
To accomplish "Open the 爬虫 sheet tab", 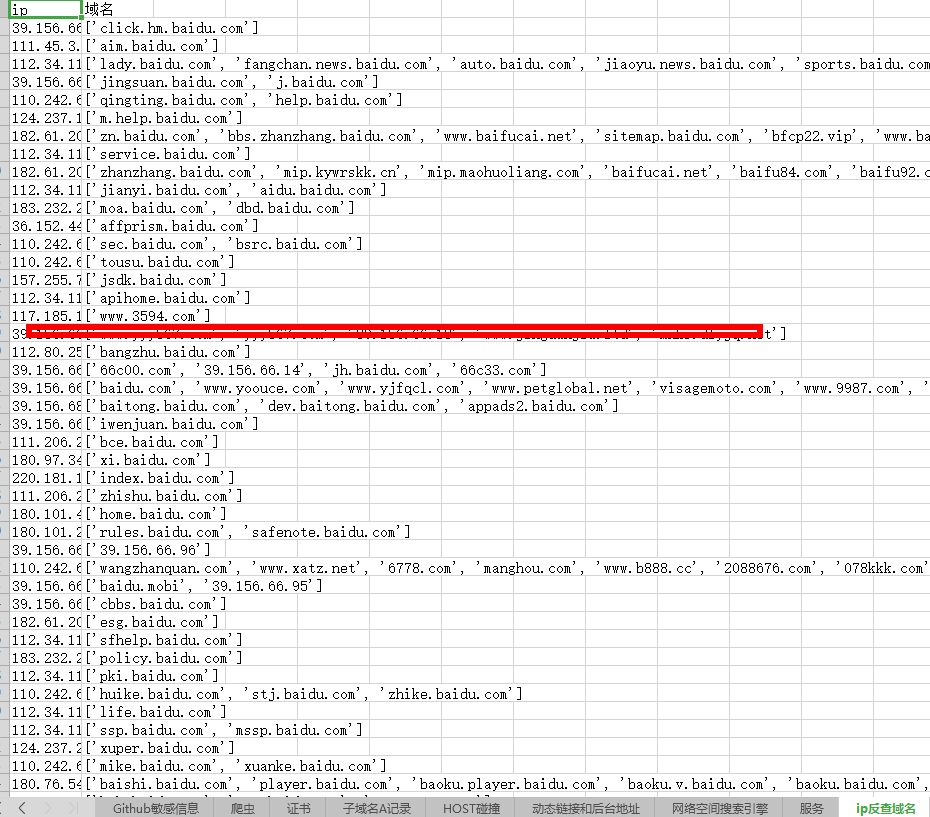I will [241, 808].
